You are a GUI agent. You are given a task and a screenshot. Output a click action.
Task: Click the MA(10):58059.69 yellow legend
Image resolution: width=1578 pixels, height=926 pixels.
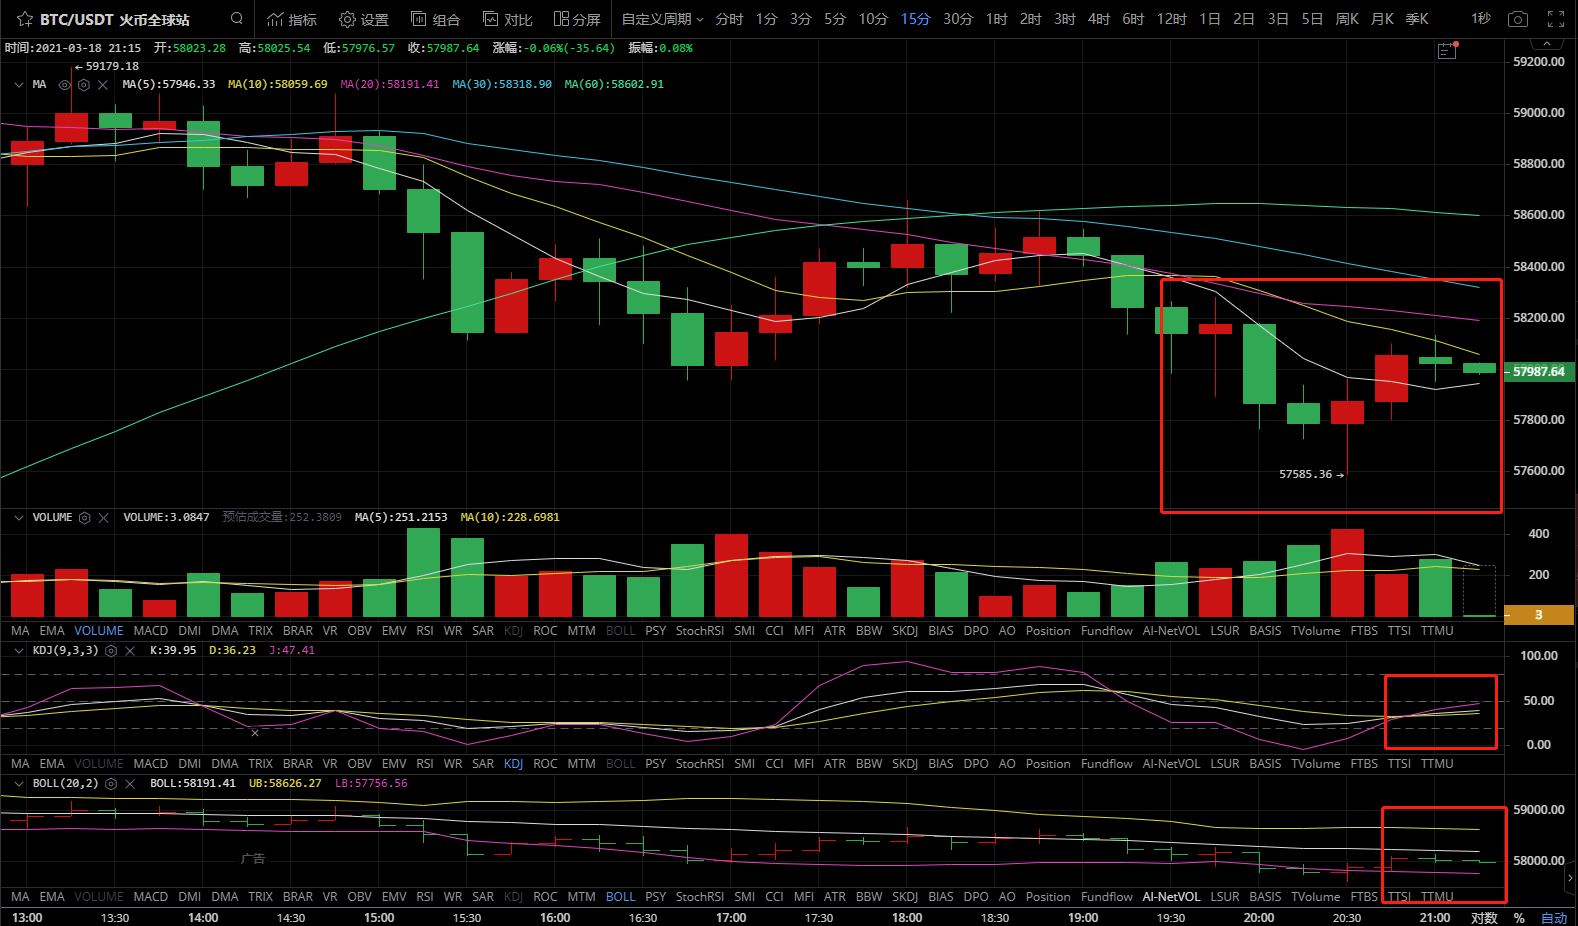coord(278,85)
